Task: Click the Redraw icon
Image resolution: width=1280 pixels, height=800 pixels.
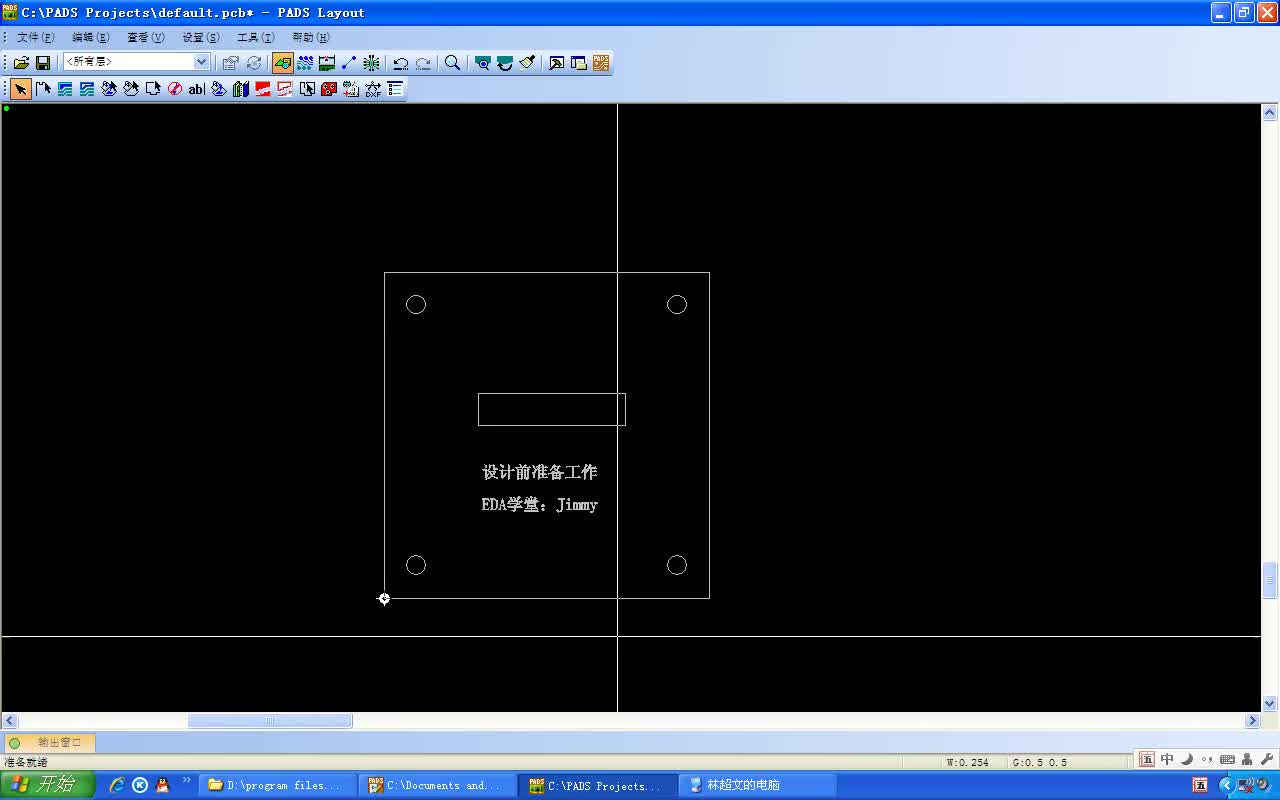Action: pos(505,62)
